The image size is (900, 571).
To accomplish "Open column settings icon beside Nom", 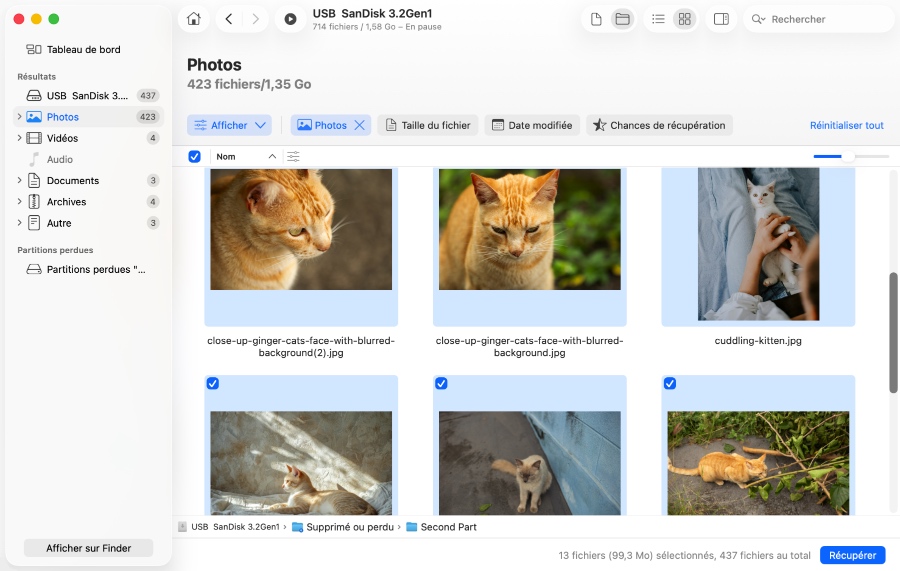I will [293, 156].
